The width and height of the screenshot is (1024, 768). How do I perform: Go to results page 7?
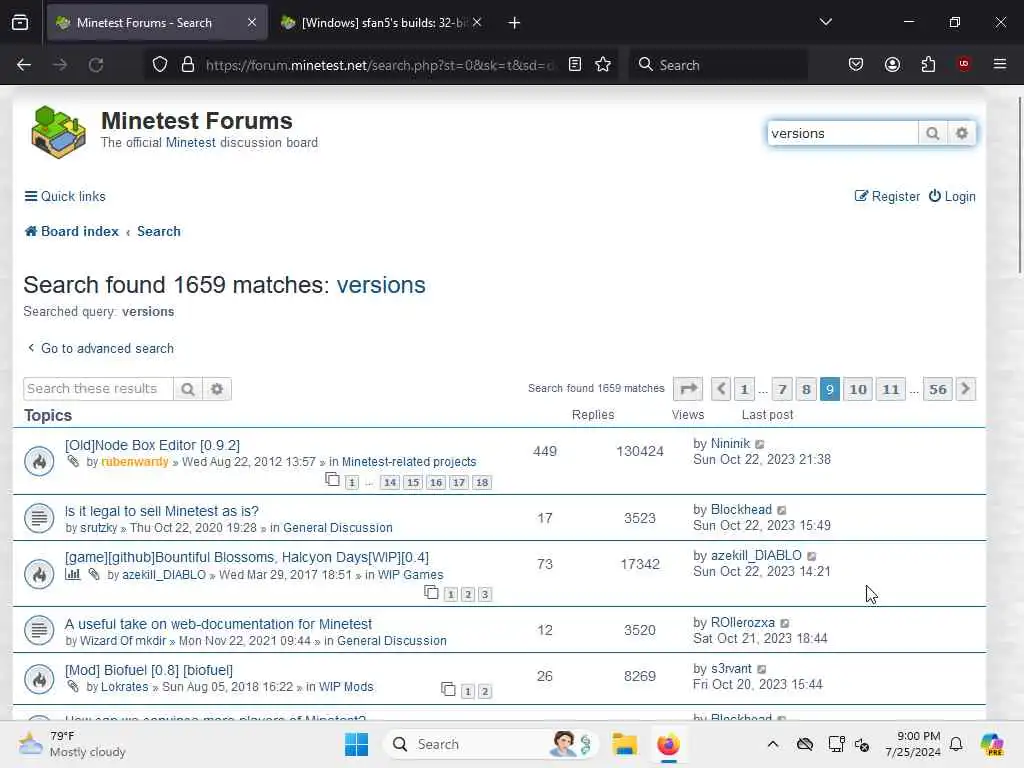tap(782, 389)
